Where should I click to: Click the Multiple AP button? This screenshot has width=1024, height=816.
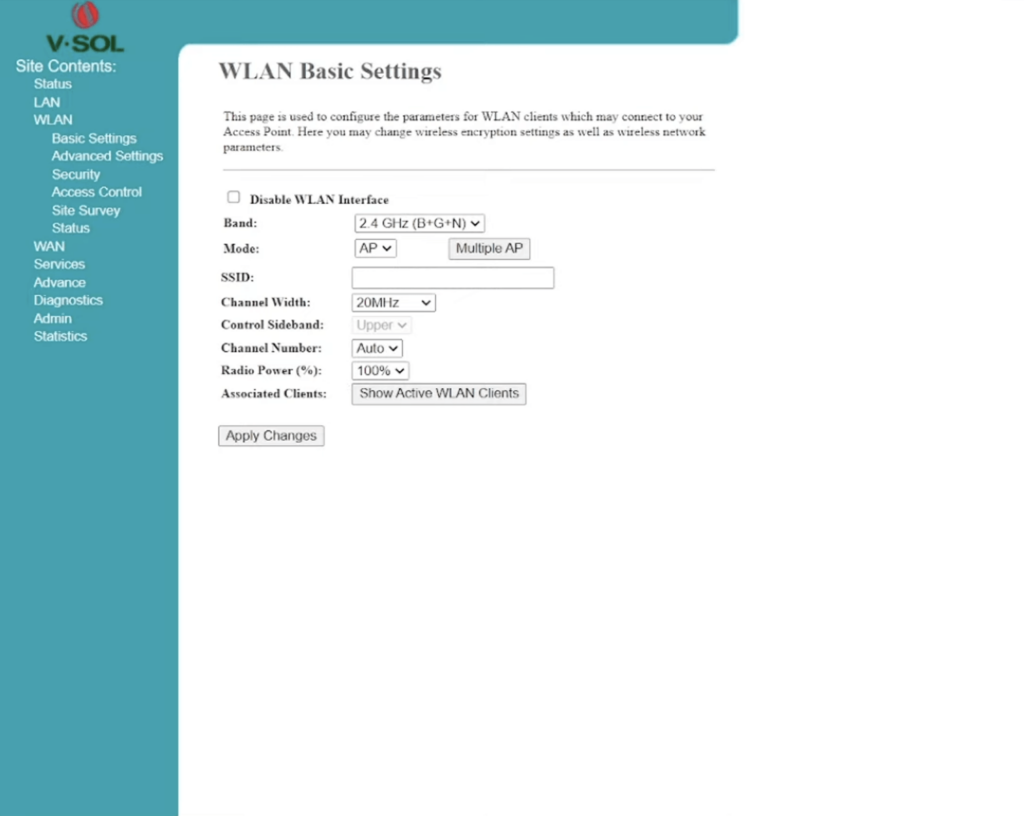[x=489, y=248]
